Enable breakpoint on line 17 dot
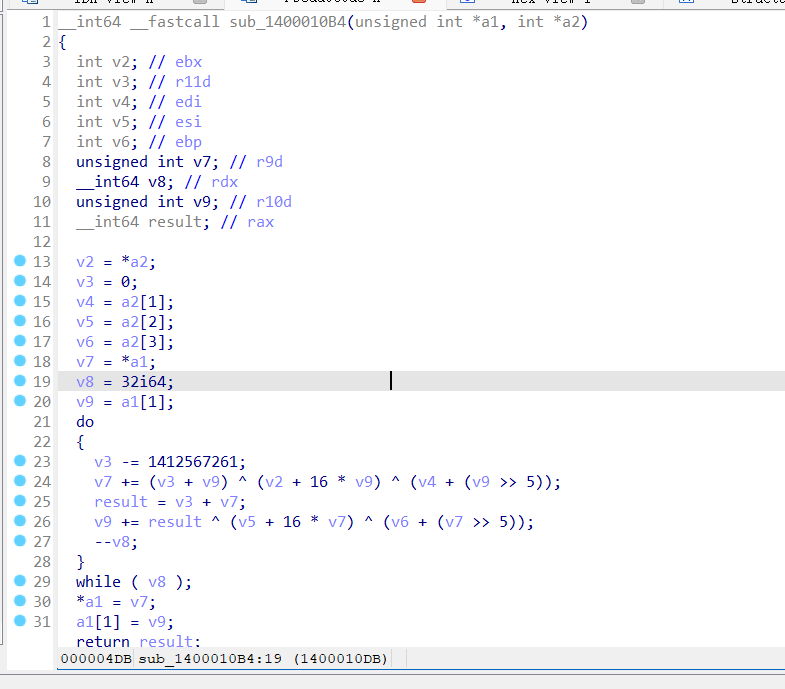This screenshot has height=689, width=785. click(x=20, y=341)
